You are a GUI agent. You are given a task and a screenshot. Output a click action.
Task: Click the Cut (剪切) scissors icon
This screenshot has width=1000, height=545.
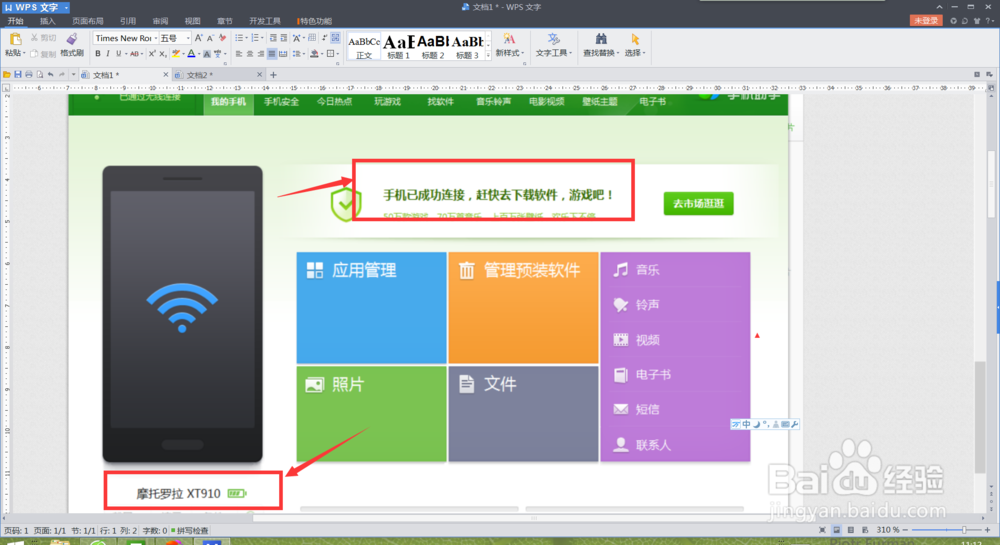35,38
